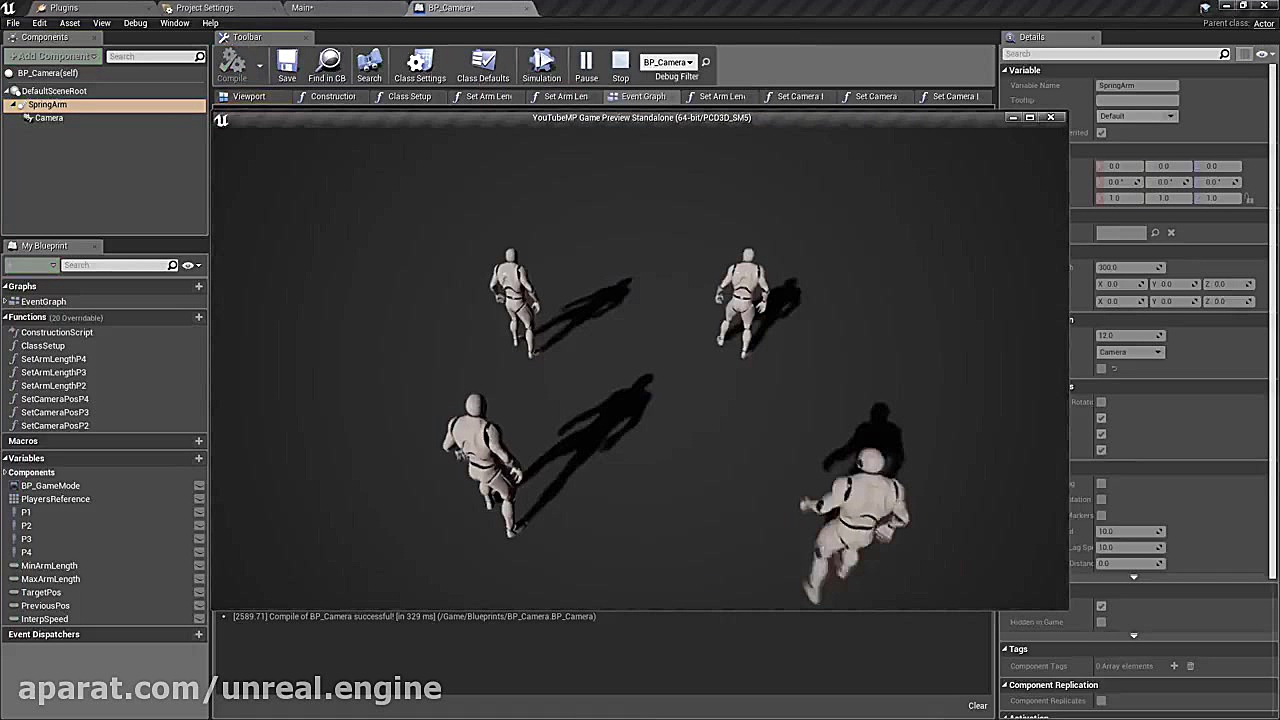The width and height of the screenshot is (1280, 720).
Task: Click the Clear button below the output log
Action: 977,705
